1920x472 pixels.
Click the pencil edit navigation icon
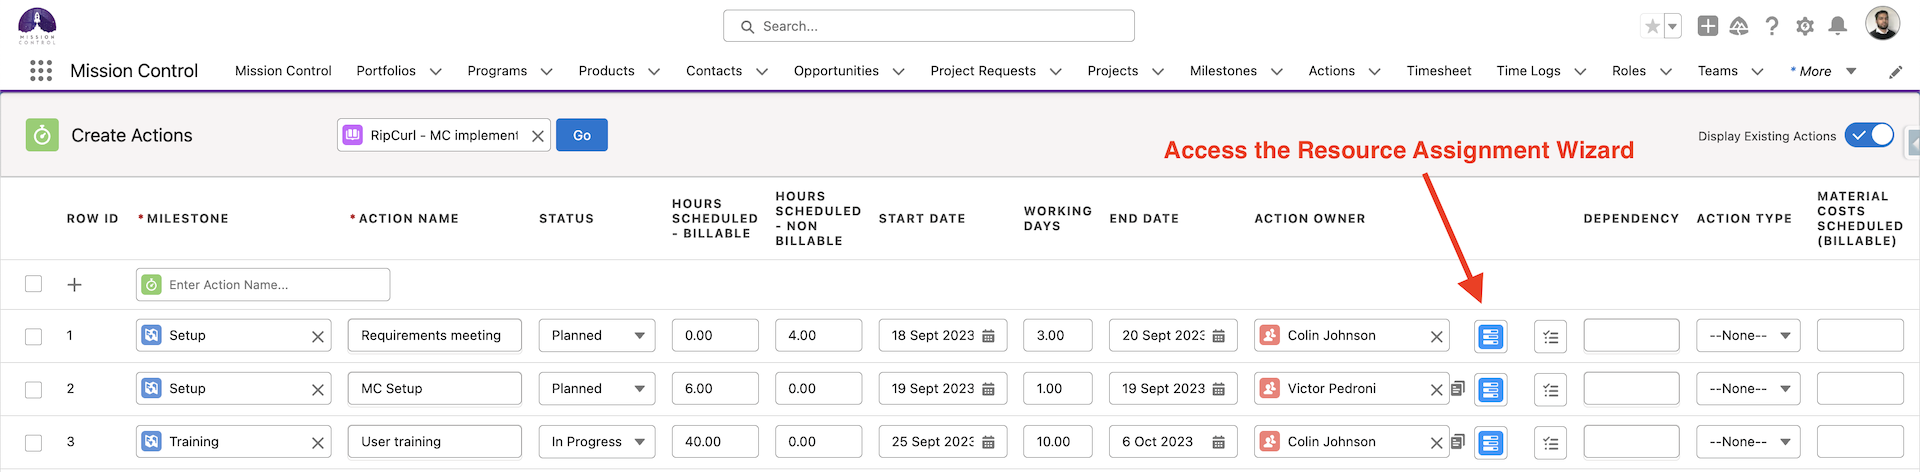[x=1895, y=72]
